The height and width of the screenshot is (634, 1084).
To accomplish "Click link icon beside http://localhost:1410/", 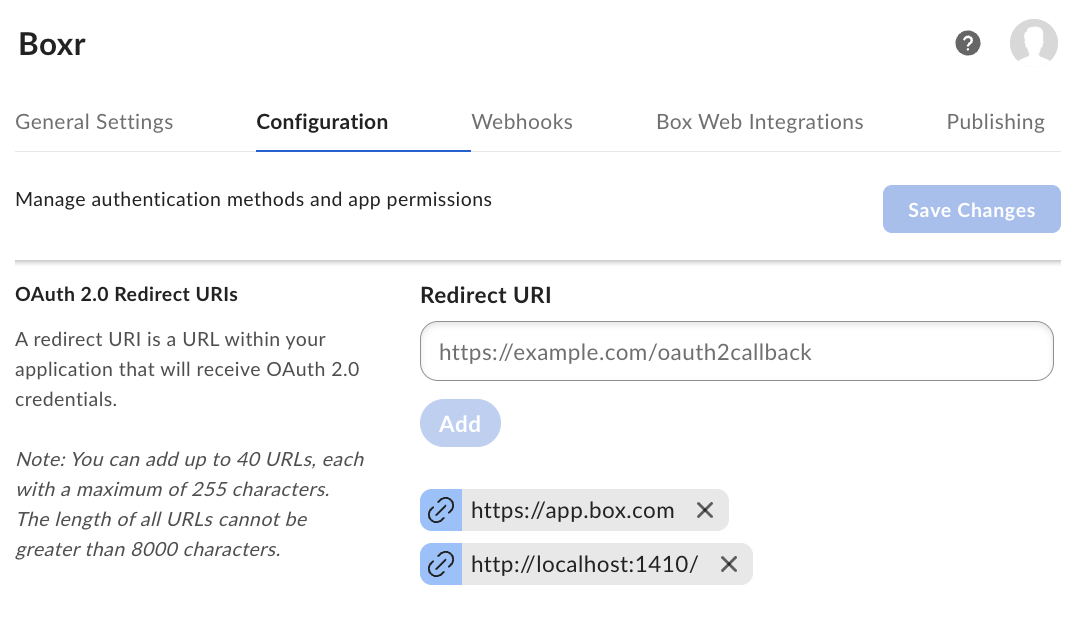I will click(x=441, y=564).
